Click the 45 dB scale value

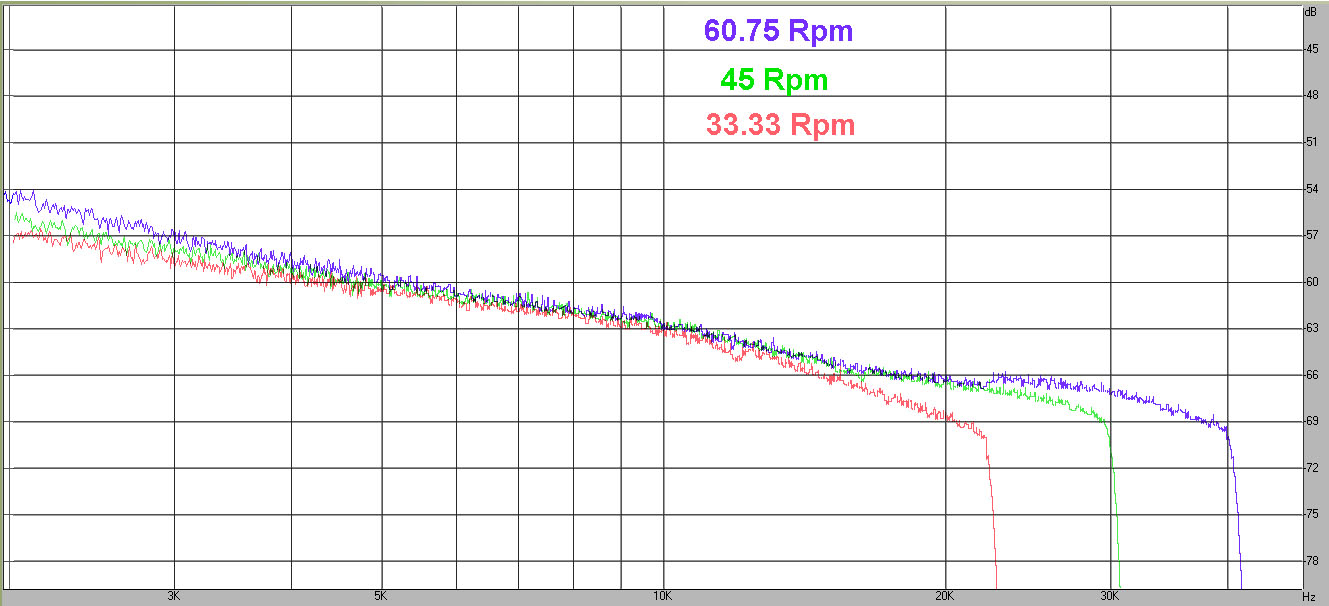[x=1310, y=49]
